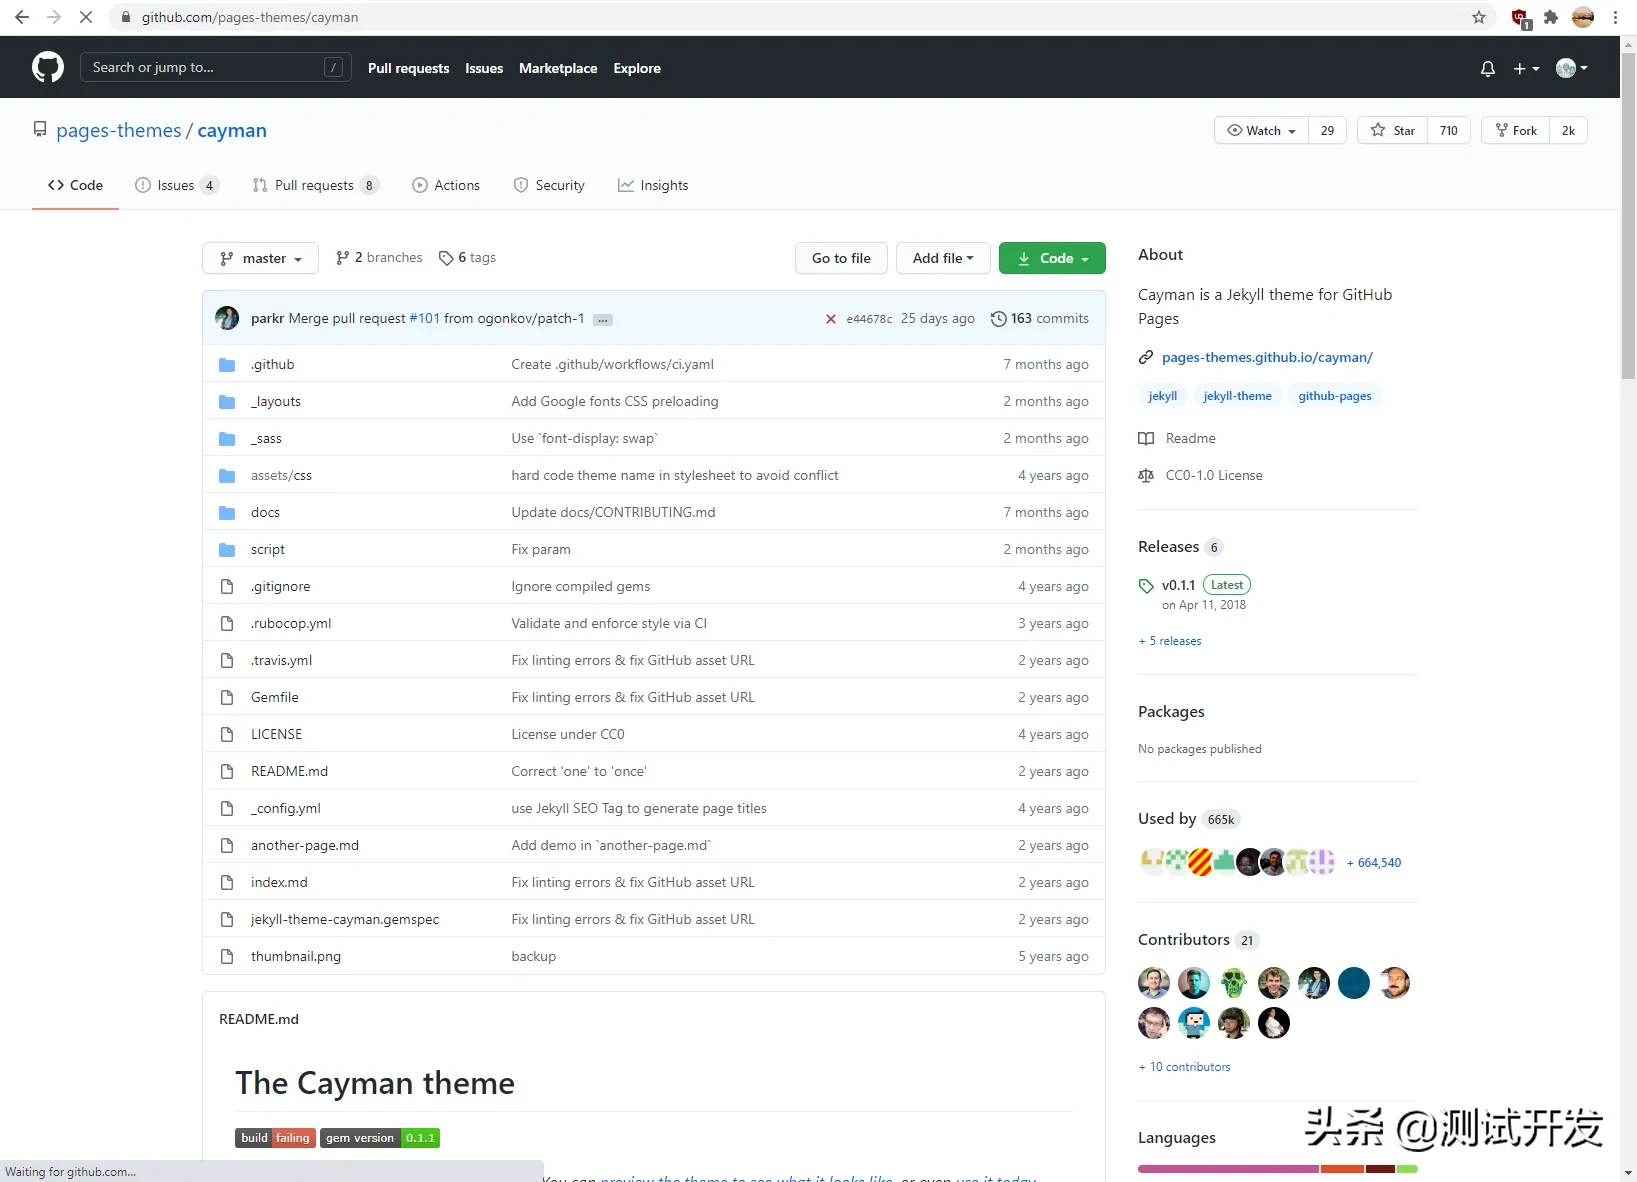Open the browser extensions puzzle icon
1637x1182 pixels.
coord(1551,17)
